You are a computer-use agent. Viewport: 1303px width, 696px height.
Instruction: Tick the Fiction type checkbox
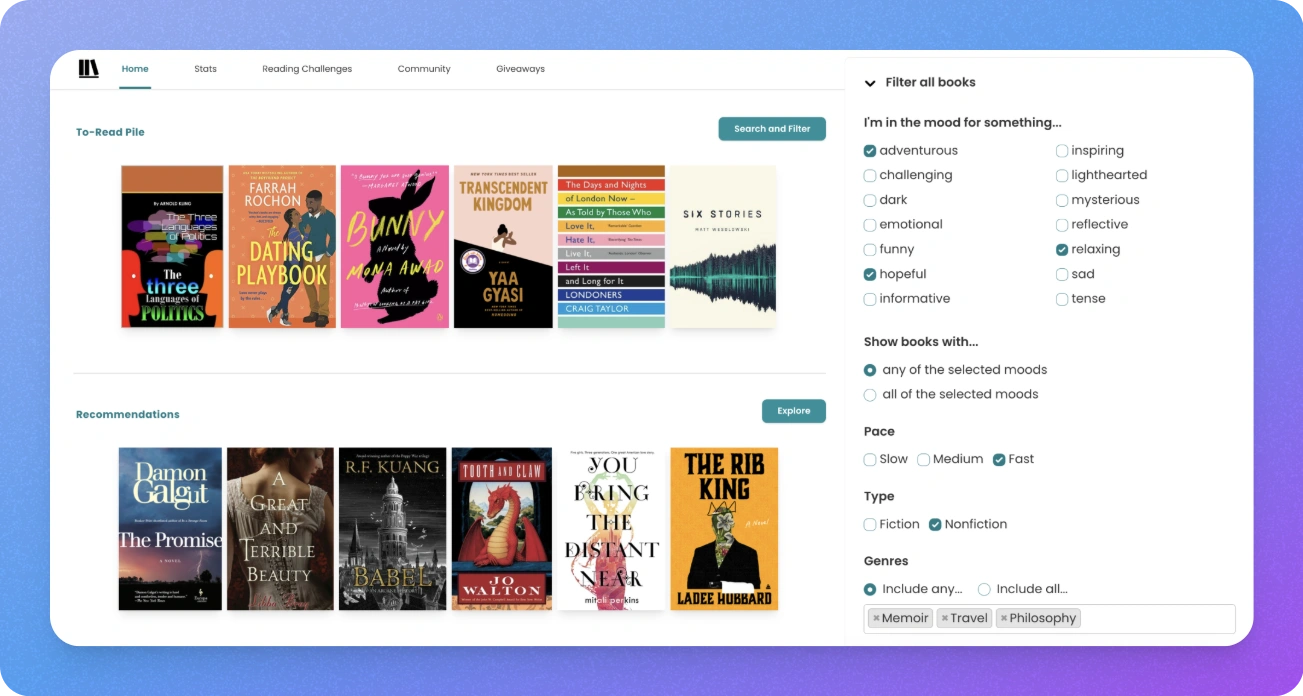[x=870, y=525]
